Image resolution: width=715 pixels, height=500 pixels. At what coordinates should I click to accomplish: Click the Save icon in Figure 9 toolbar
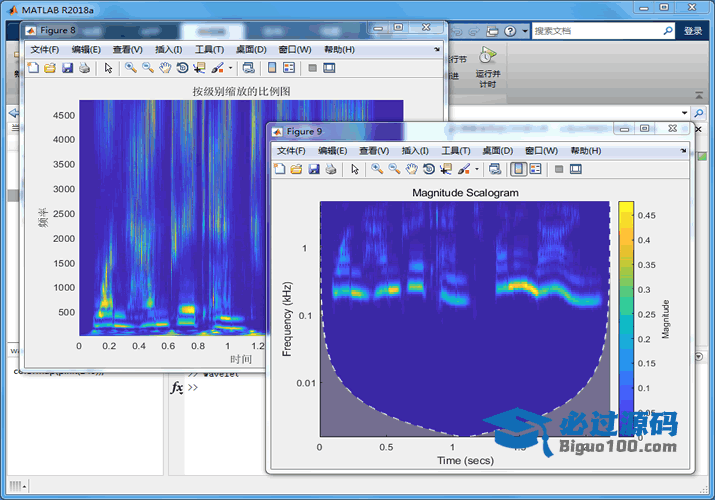pyautogui.click(x=313, y=169)
